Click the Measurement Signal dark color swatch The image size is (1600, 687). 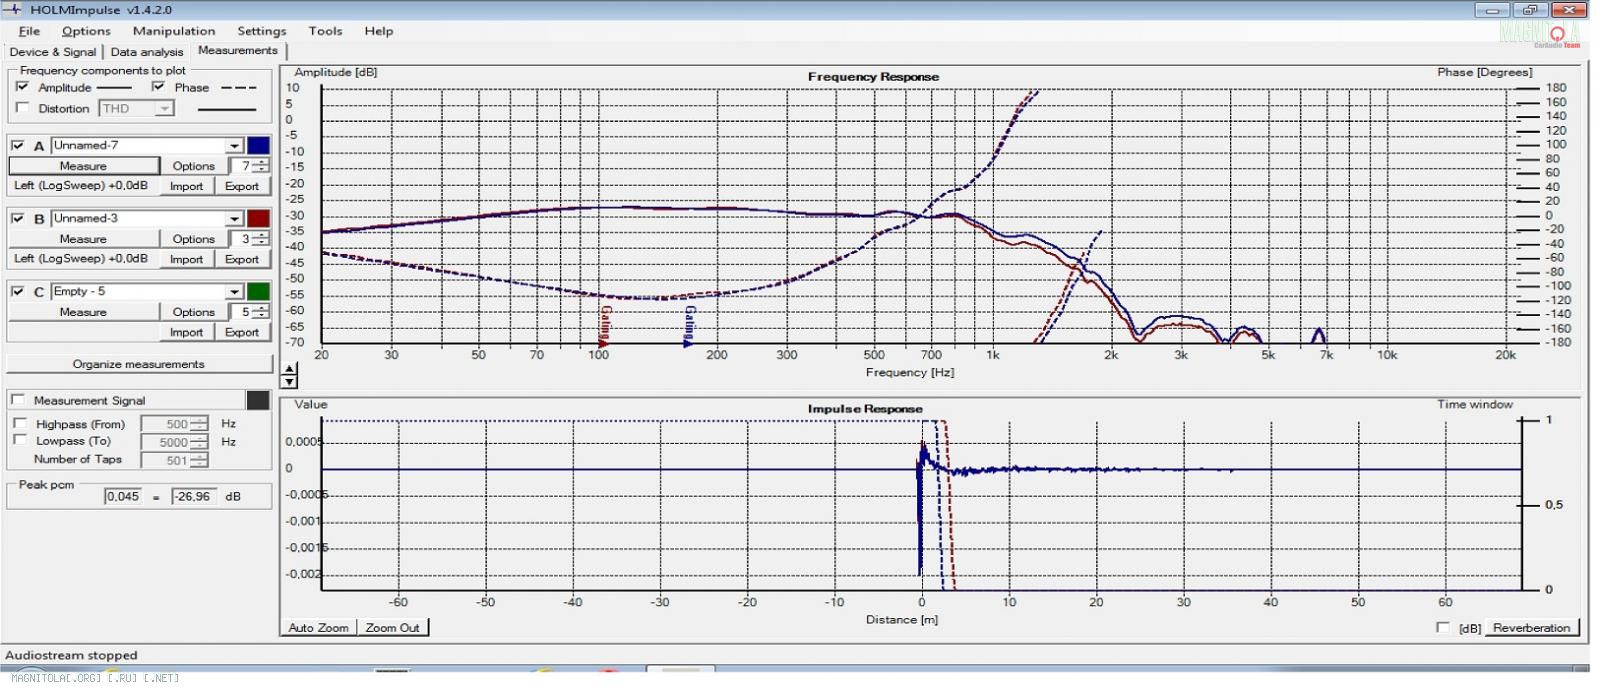258,400
